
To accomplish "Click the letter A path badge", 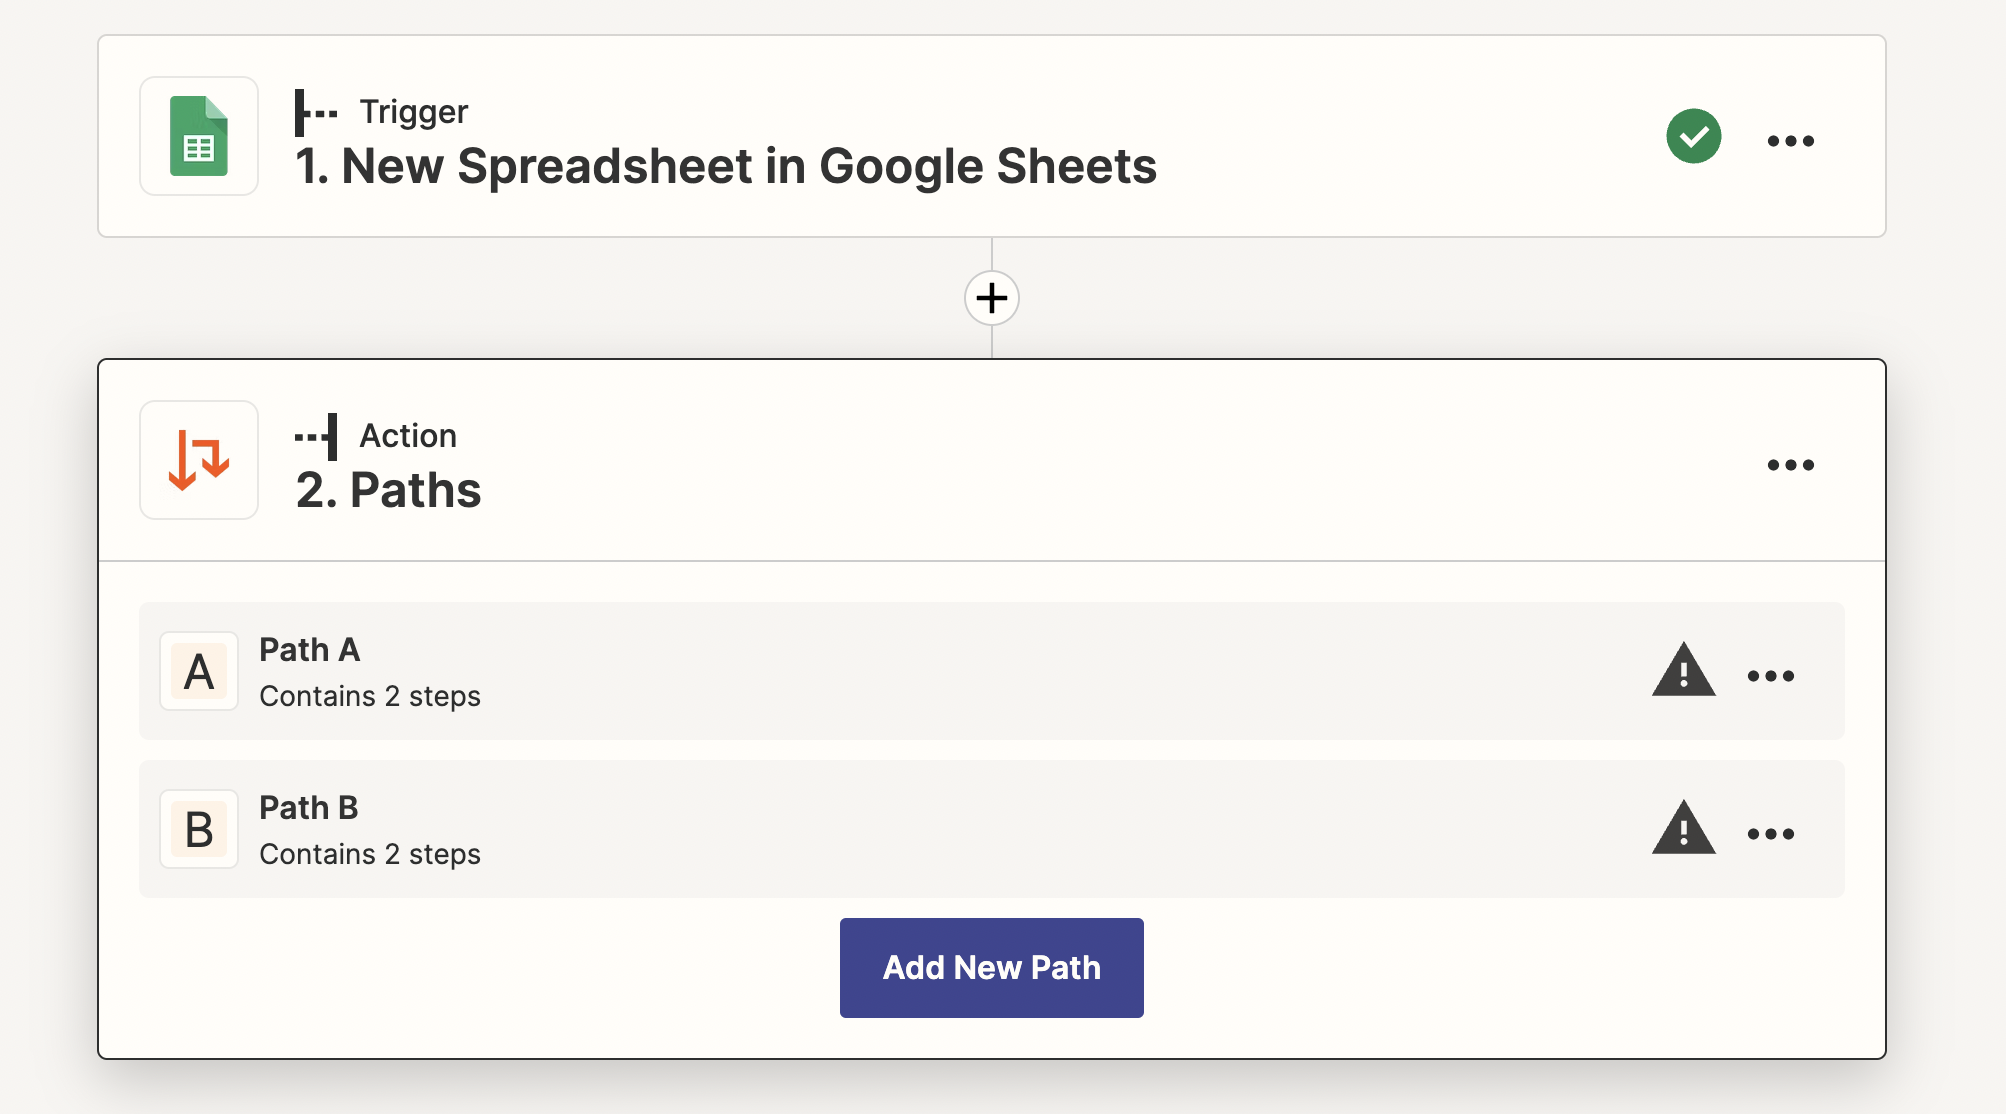I will 199,671.
